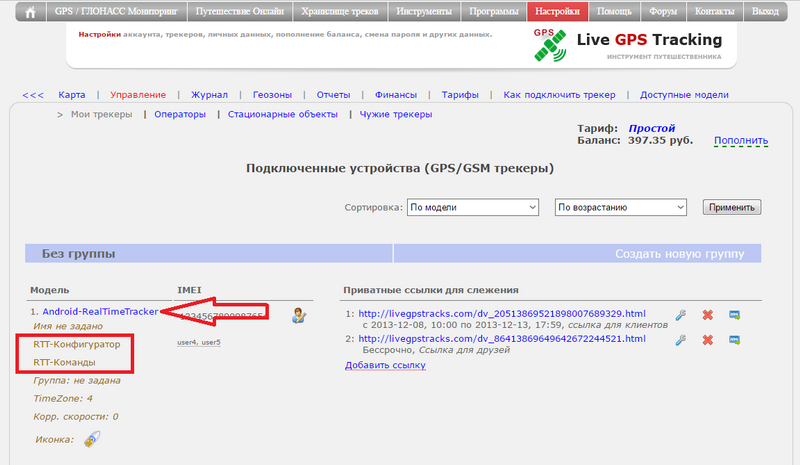800x465 pixels.
Task: Click 'Добавить ссылку' link
Action: [385, 365]
